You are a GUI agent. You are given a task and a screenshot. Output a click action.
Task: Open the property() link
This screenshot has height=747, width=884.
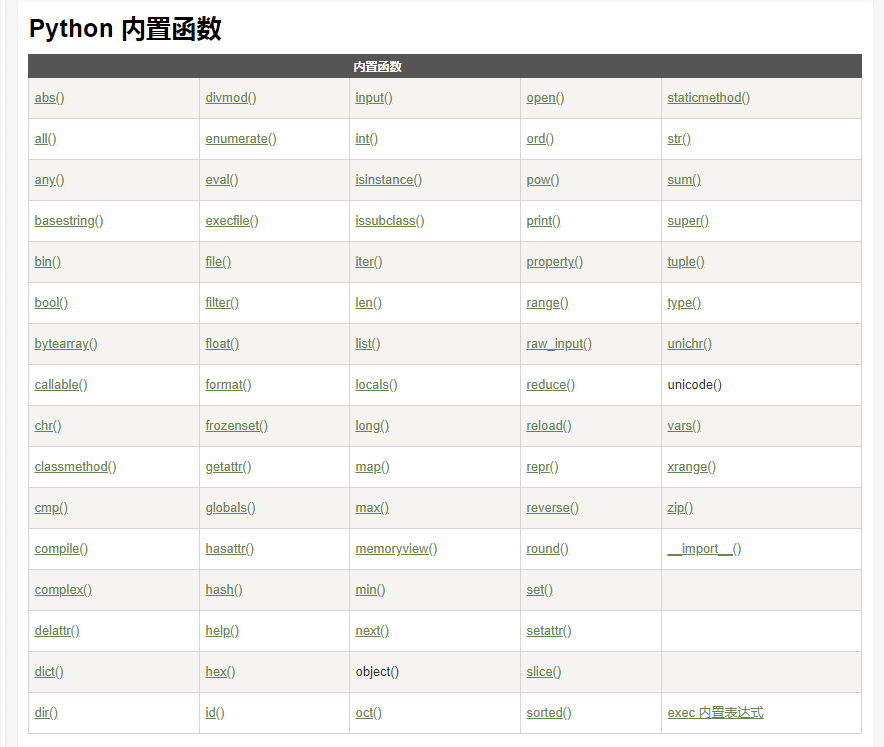click(x=555, y=262)
